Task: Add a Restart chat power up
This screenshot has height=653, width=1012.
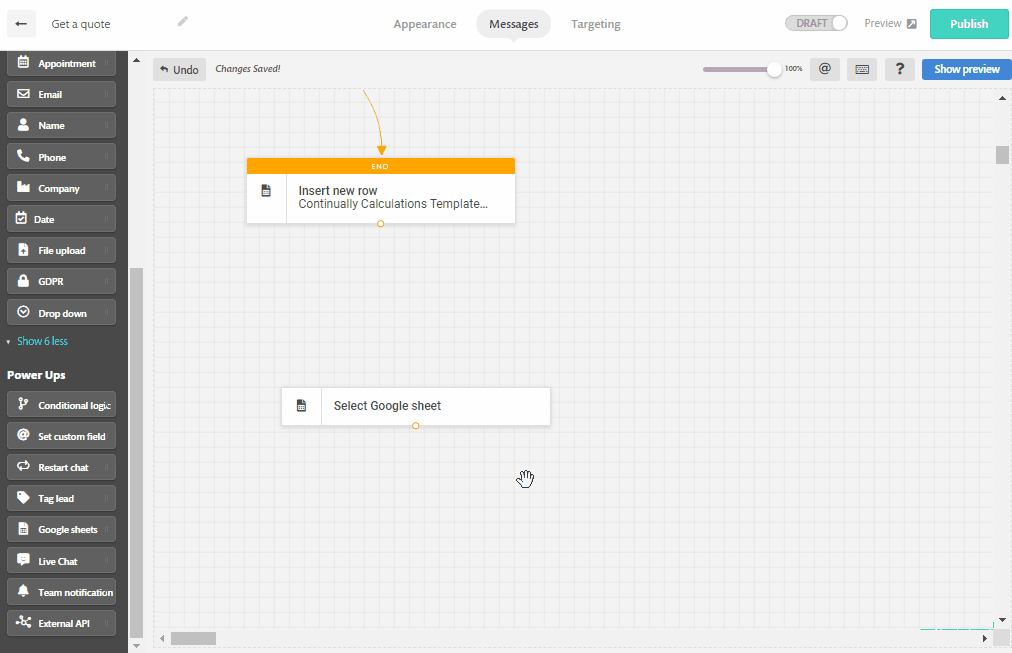Action: coord(61,467)
